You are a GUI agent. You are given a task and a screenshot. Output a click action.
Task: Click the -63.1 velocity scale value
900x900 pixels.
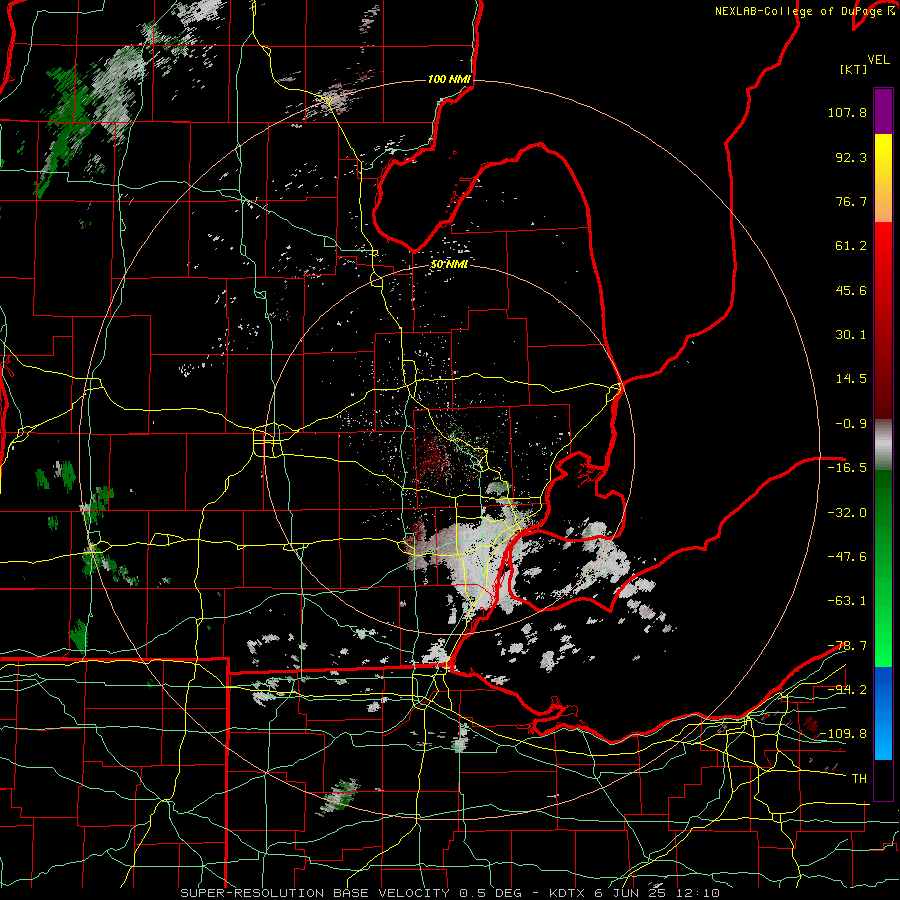847,601
